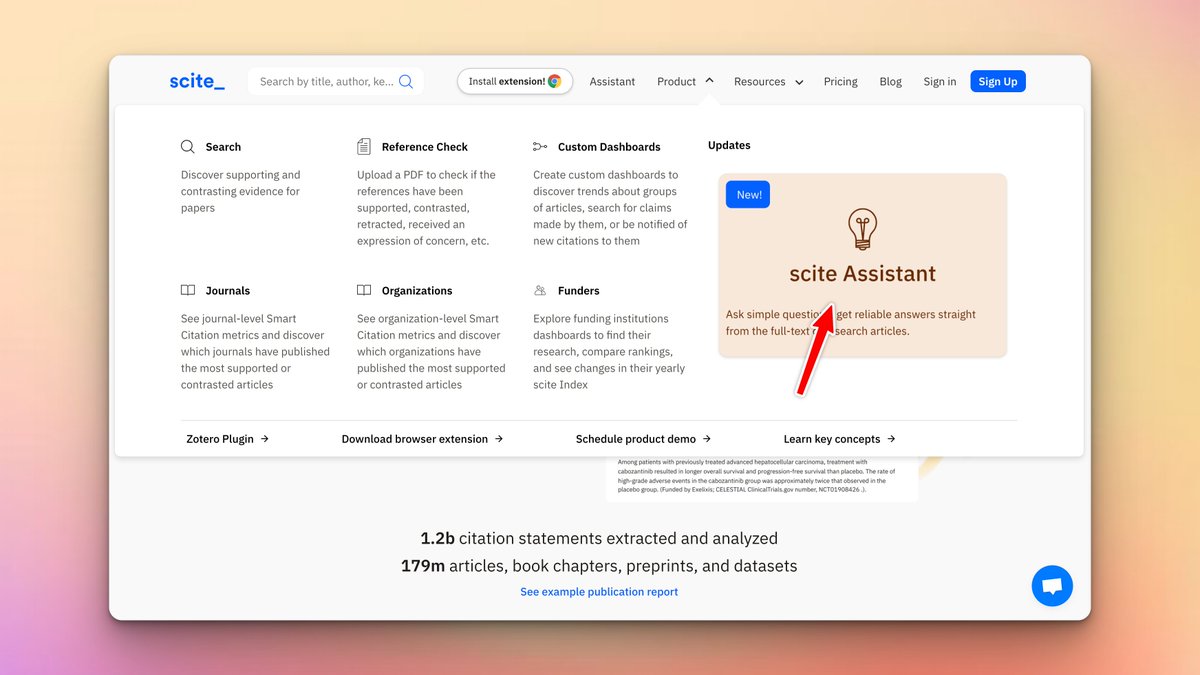Click 'Upload a PDF to check' description
This screenshot has width=1200, height=675.
[x=426, y=208]
